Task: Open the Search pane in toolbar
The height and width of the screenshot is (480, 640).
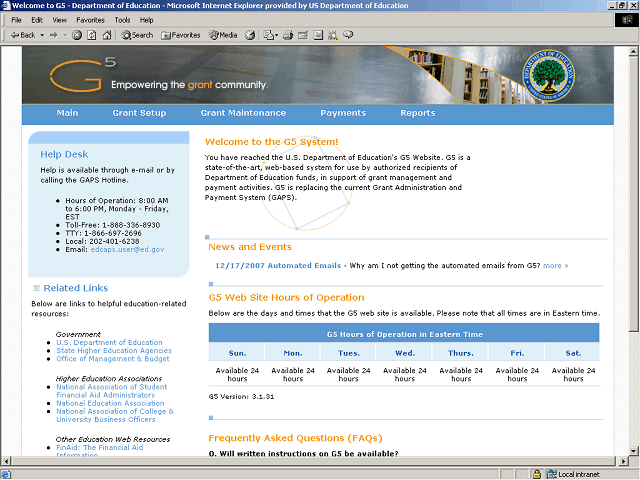Action: pos(137,36)
